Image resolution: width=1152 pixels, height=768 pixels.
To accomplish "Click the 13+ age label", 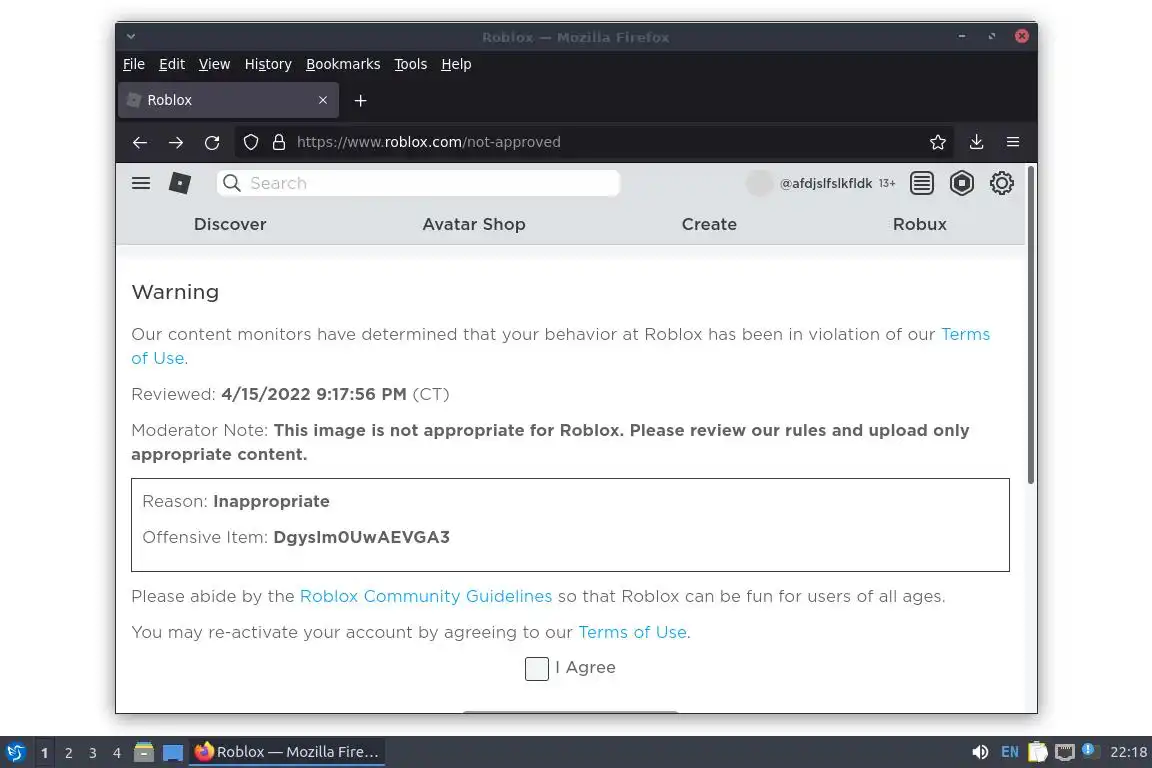I will click(887, 183).
